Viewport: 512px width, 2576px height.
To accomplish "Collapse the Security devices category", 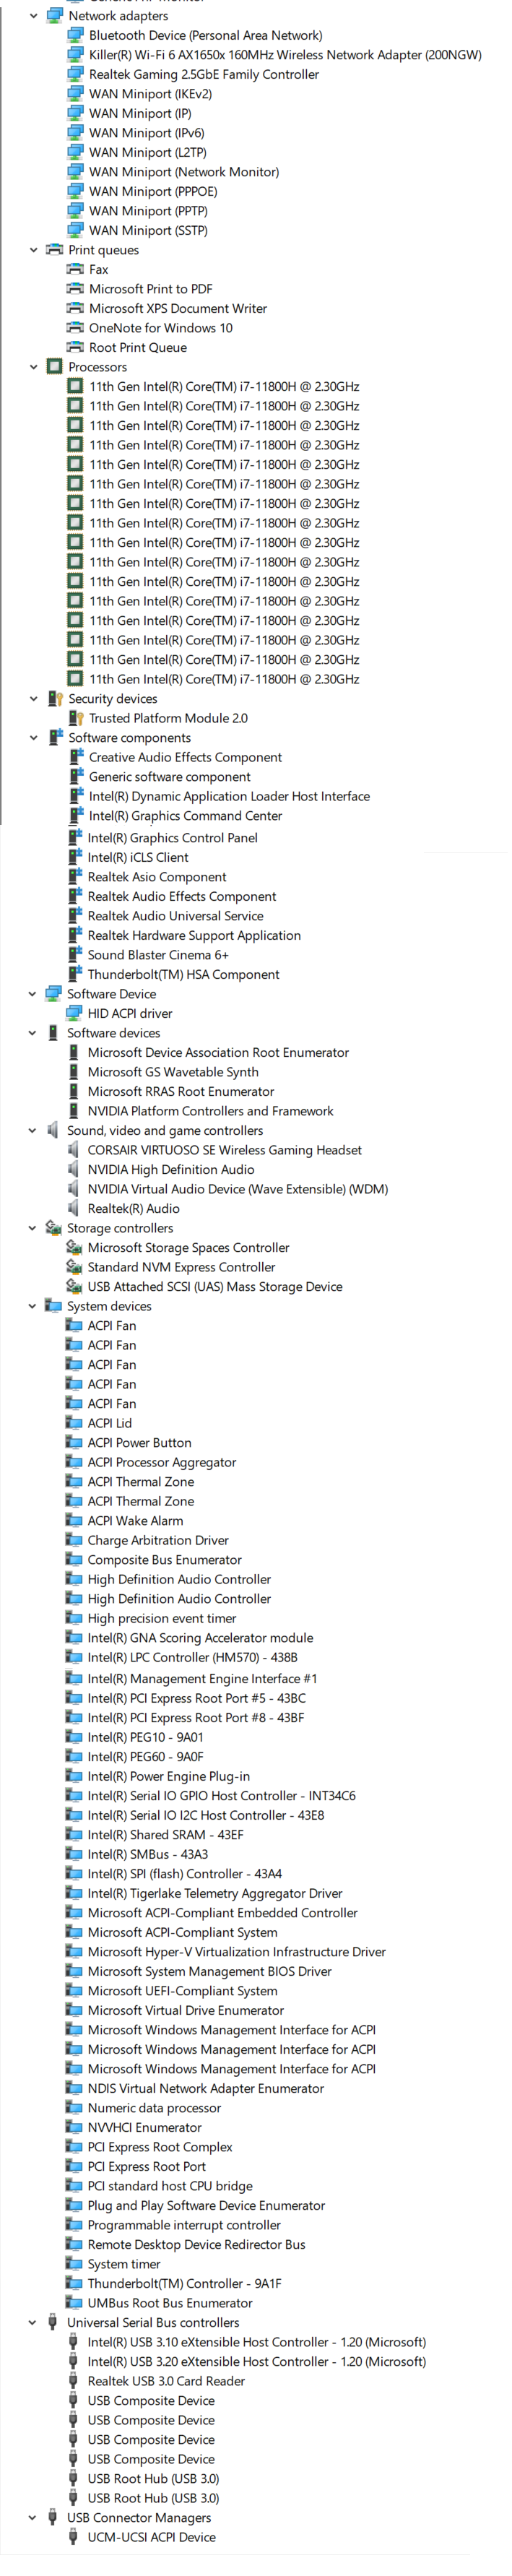I will (x=34, y=699).
